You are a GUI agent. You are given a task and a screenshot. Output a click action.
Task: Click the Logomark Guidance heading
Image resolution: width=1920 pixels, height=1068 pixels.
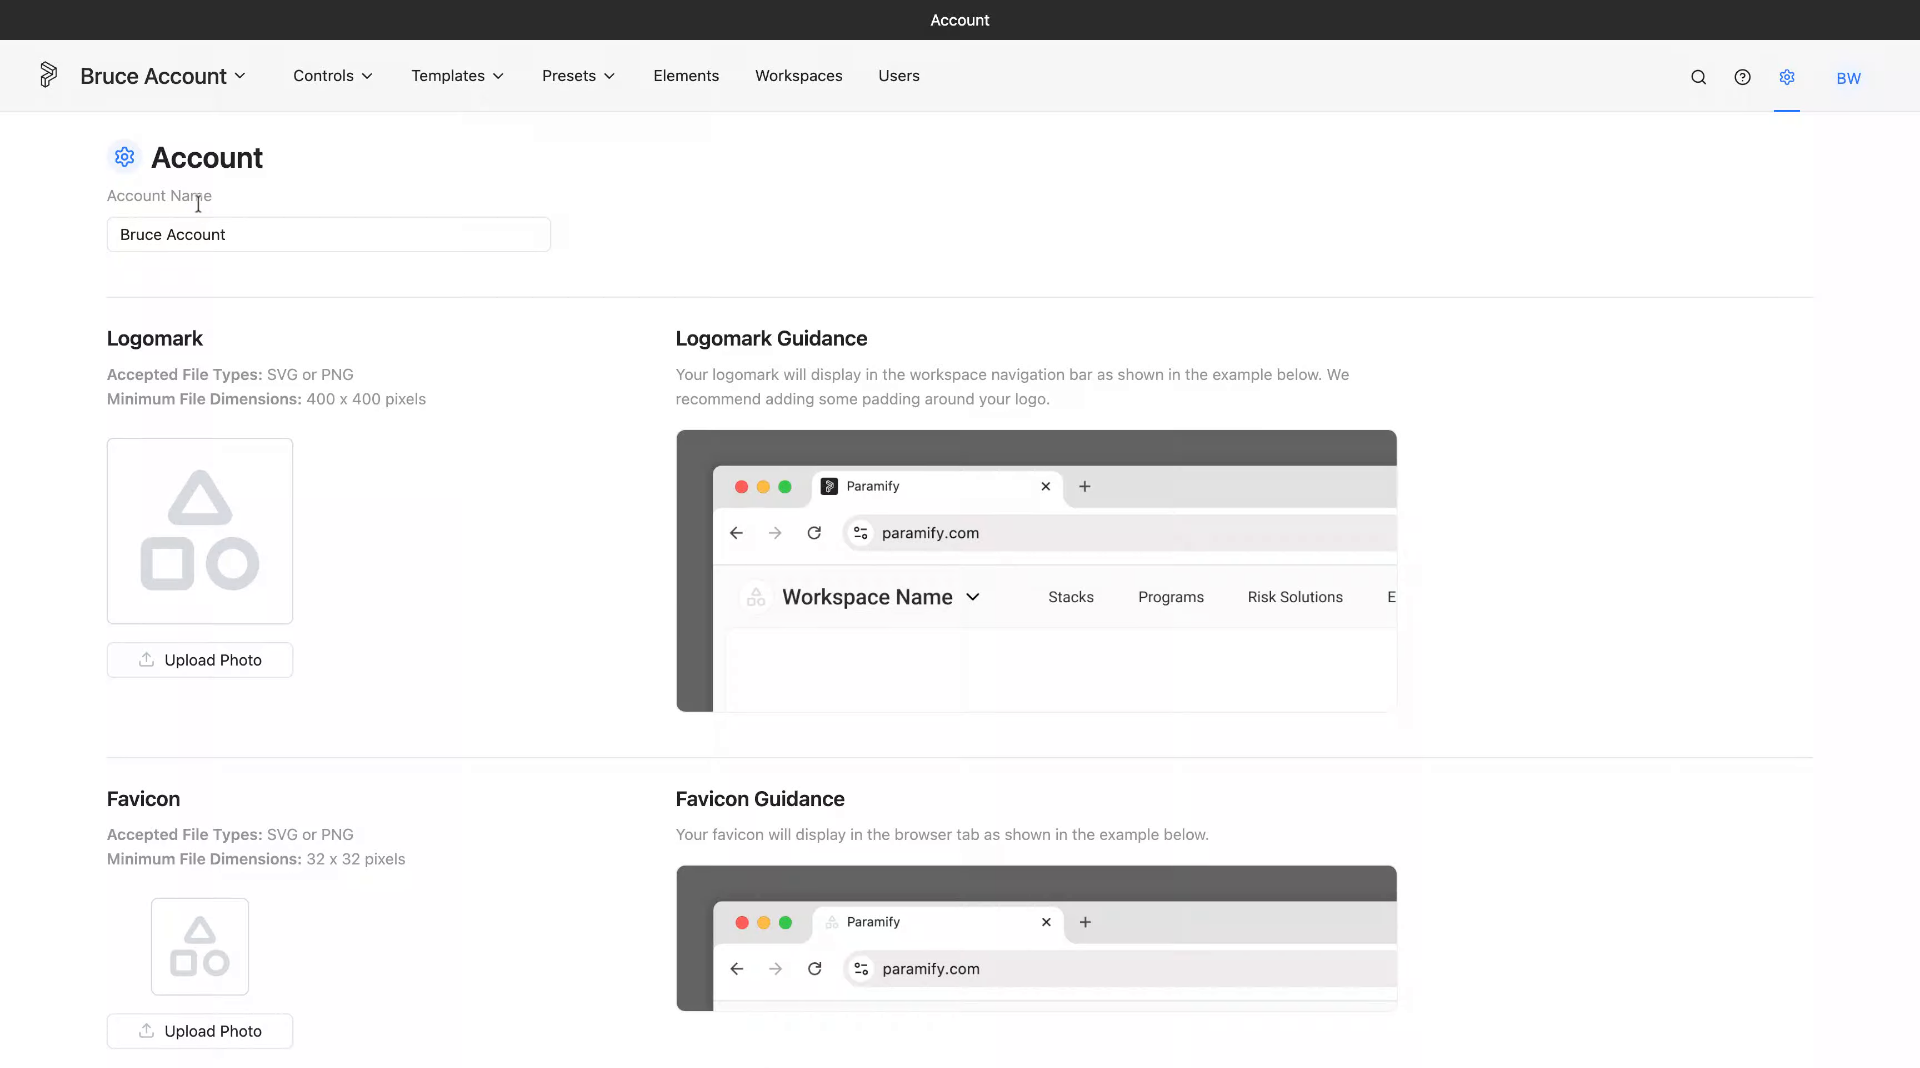pos(771,339)
